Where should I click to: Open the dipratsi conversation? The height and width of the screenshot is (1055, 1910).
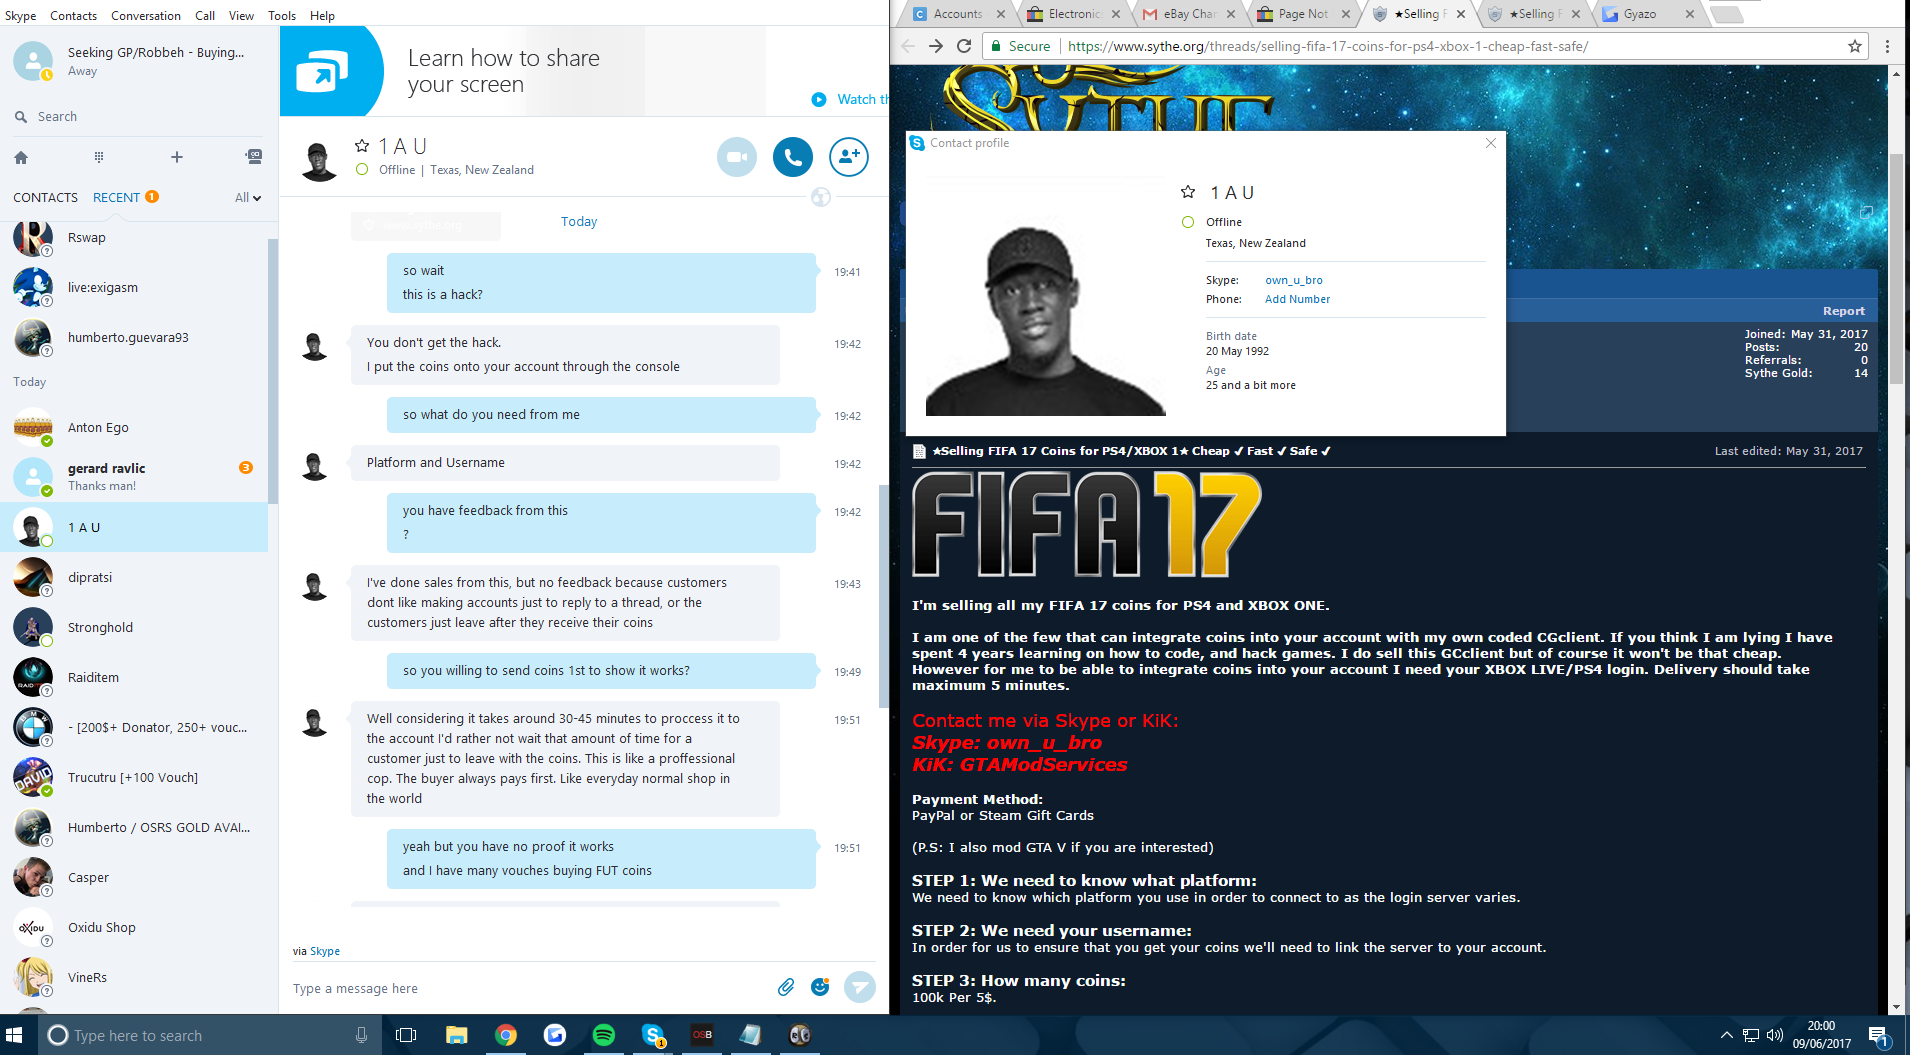134,577
